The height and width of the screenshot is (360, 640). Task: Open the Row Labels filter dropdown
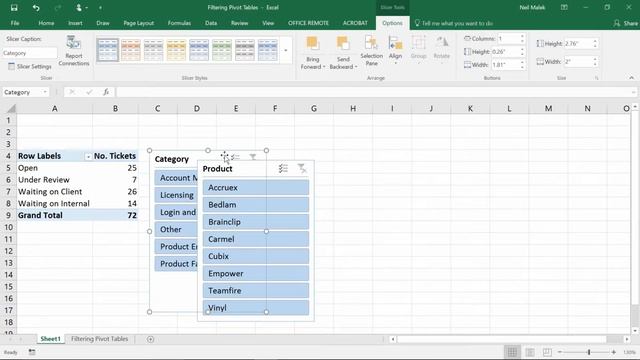88,156
